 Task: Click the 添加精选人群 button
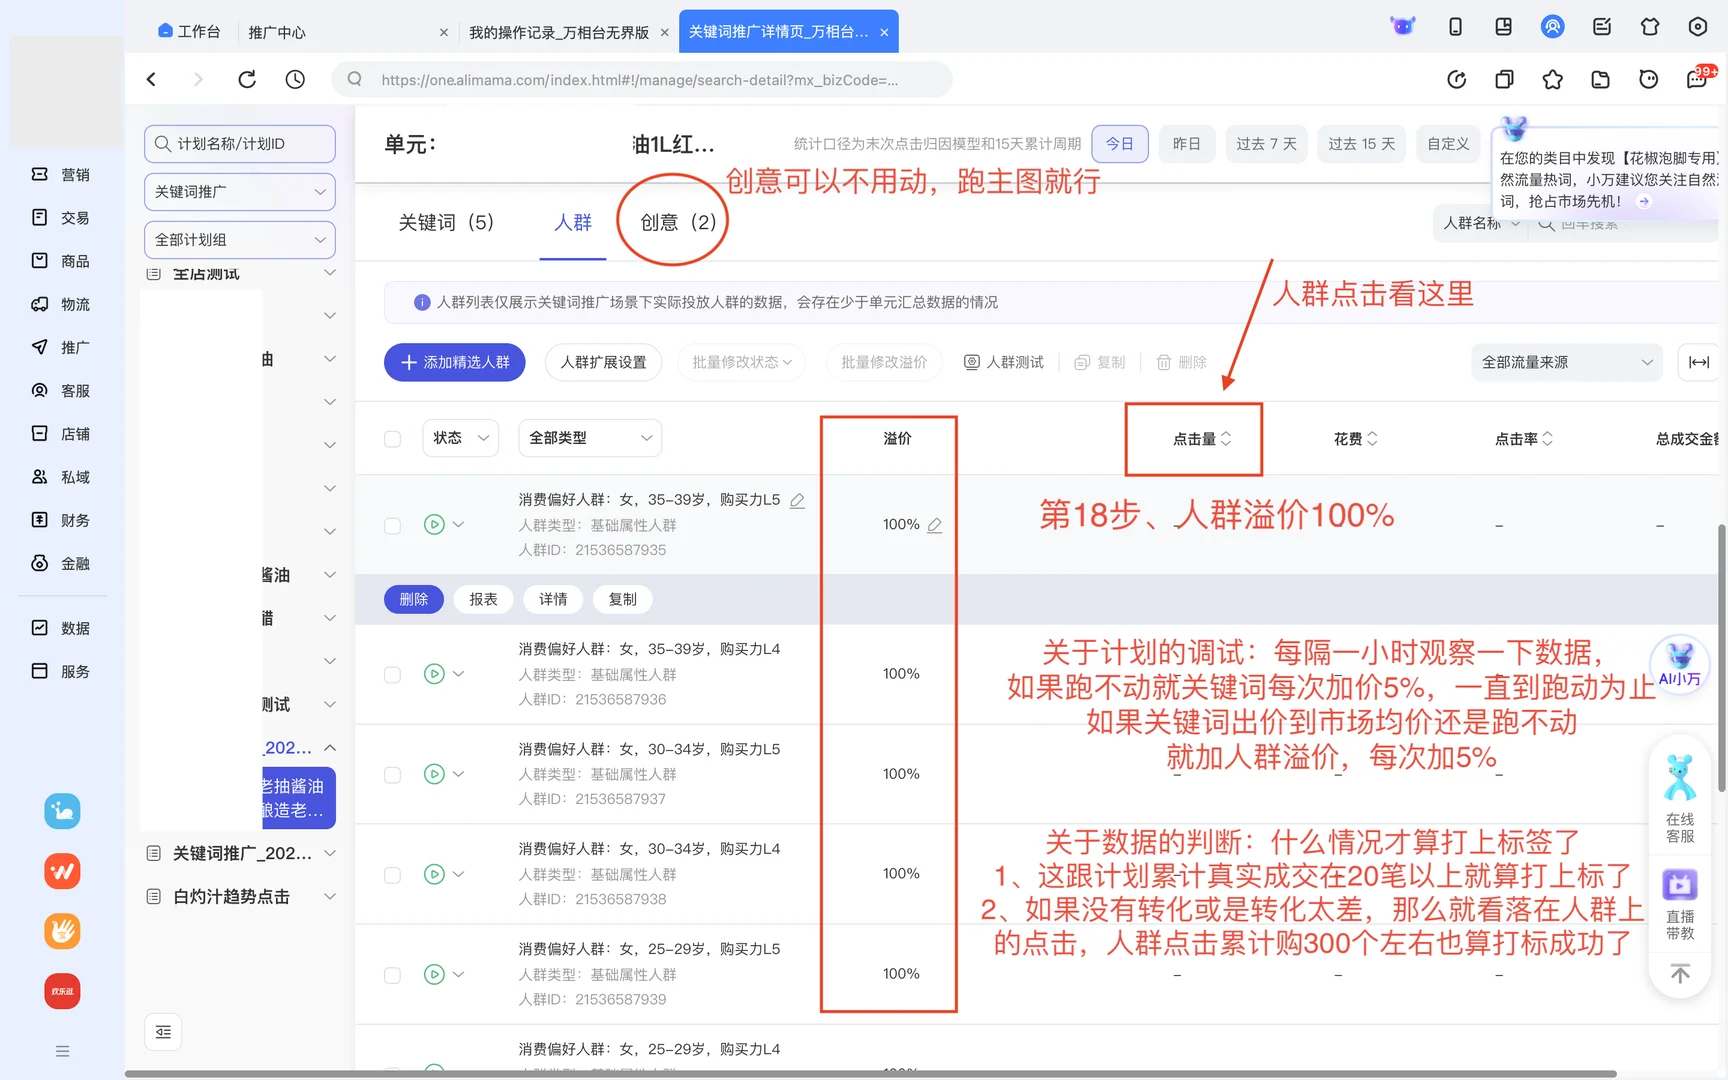click(x=454, y=362)
